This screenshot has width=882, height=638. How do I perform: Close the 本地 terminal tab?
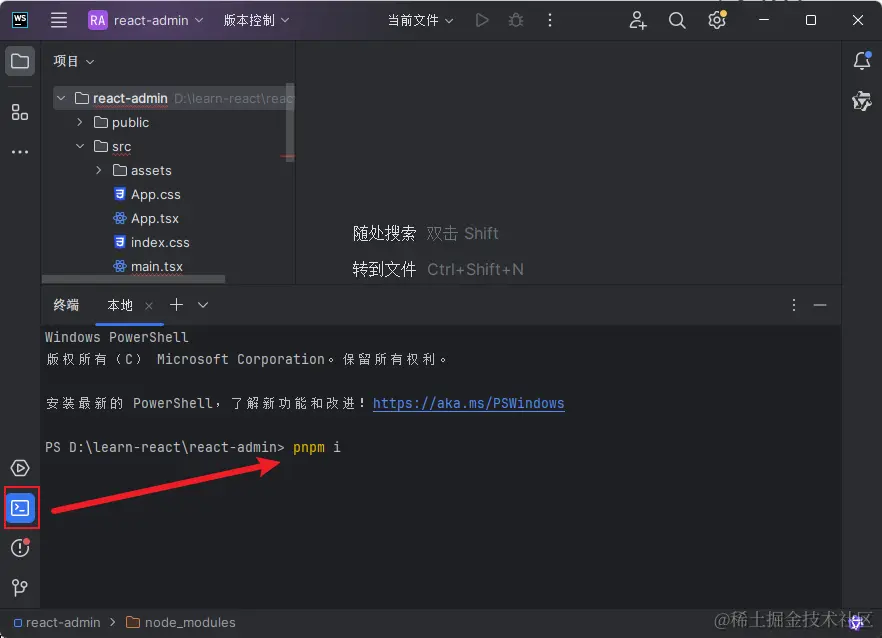(x=149, y=305)
